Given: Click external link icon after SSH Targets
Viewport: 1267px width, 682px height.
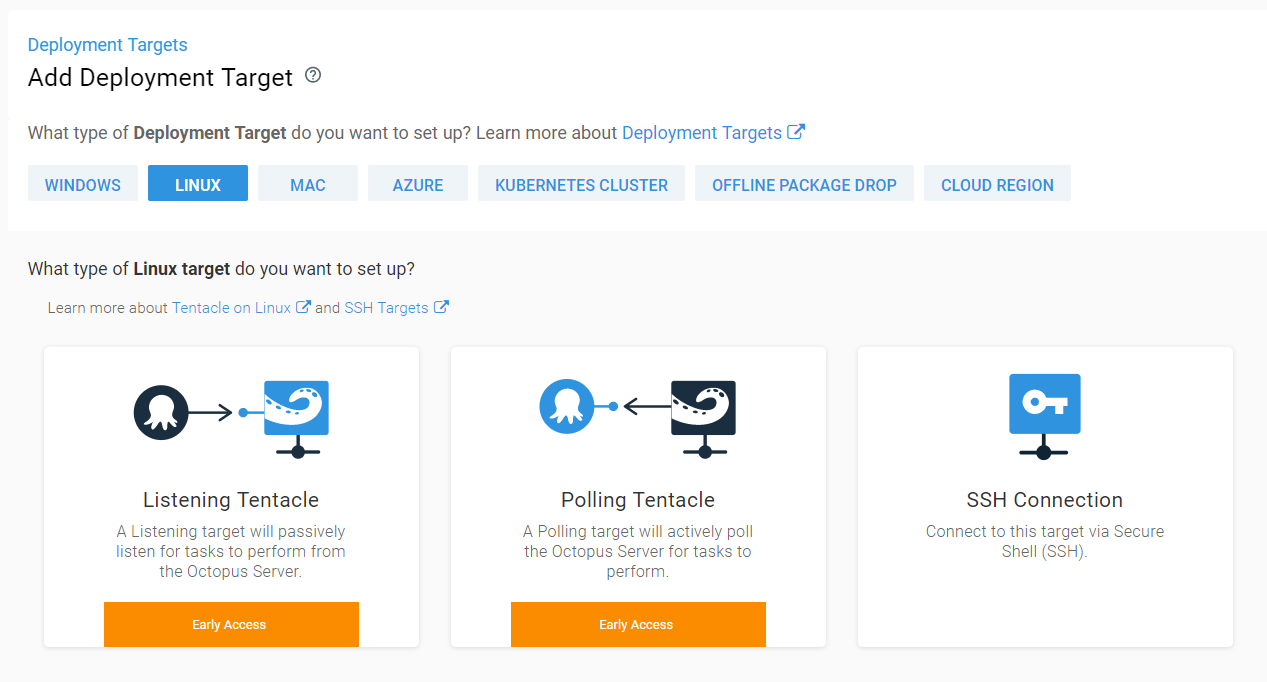Looking at the screenshot, I should pos(441,307).
